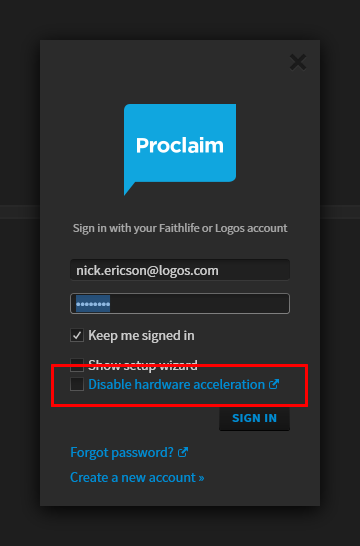Click the speech bubble tail of the logo

coord(130,188)
